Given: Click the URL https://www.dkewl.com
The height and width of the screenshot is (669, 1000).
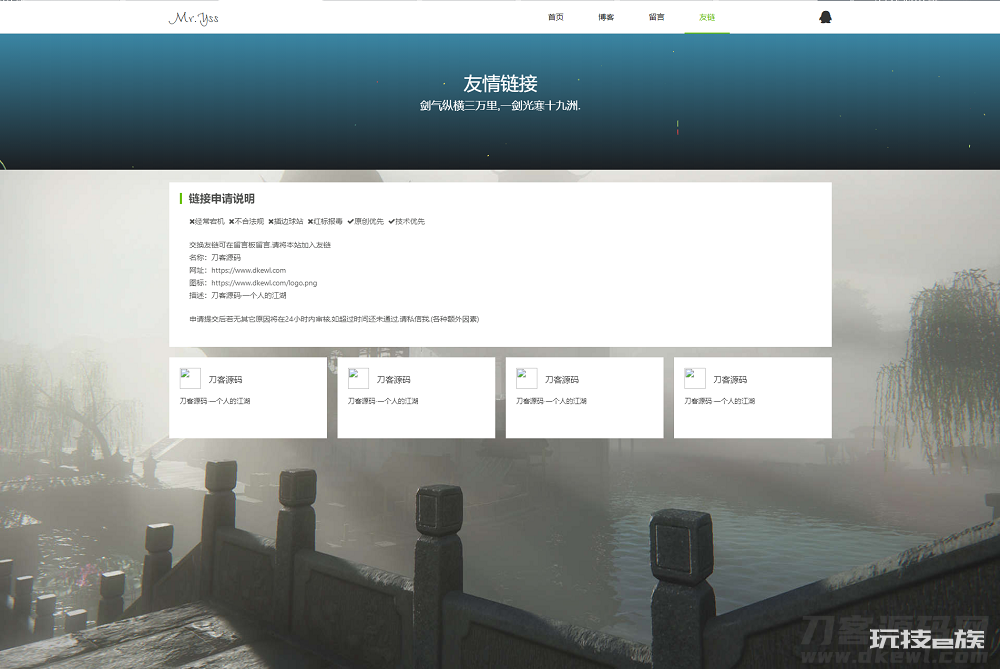Looking at the screenshot, I should (x=249, y=270).
